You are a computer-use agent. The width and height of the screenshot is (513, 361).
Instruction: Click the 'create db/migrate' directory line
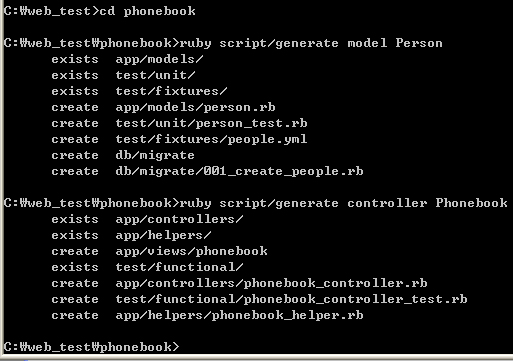[123, 155]
